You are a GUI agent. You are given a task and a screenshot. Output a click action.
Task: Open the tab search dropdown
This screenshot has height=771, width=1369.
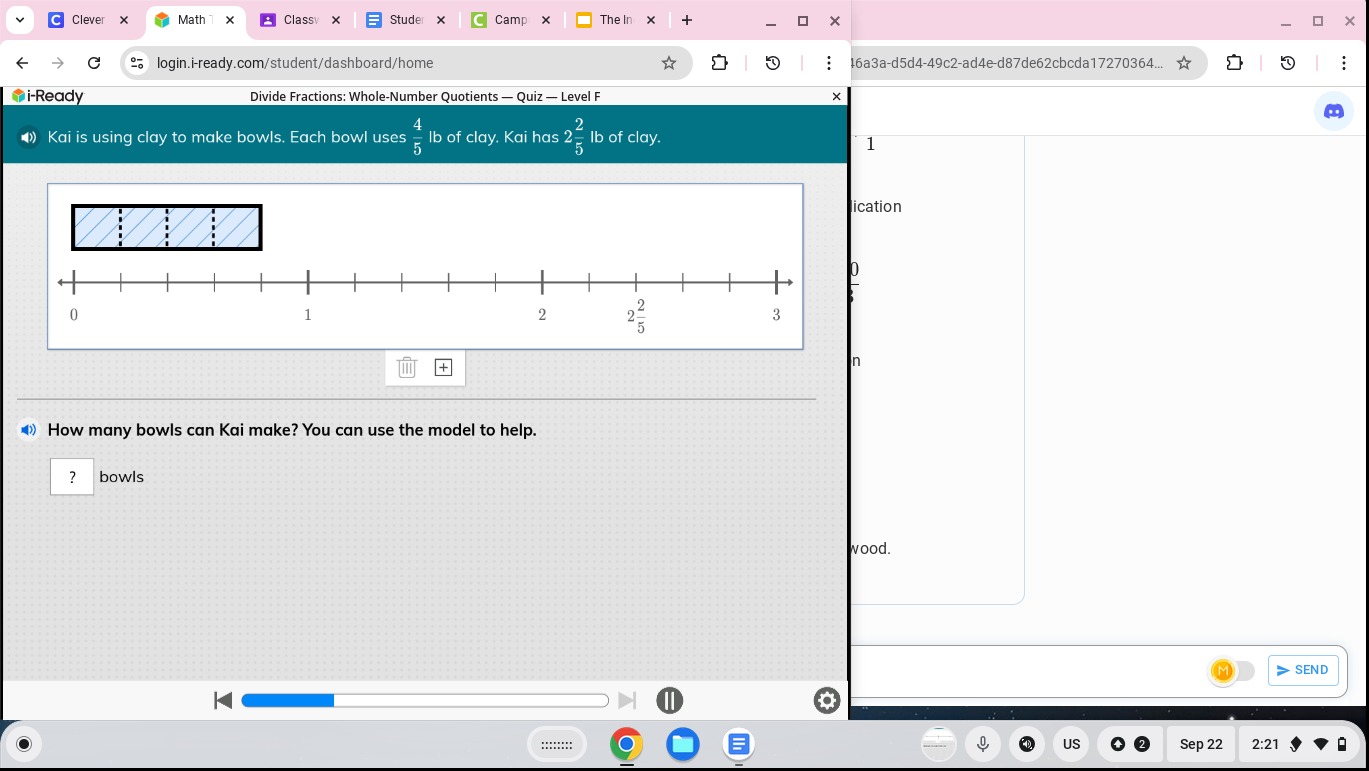19,20
